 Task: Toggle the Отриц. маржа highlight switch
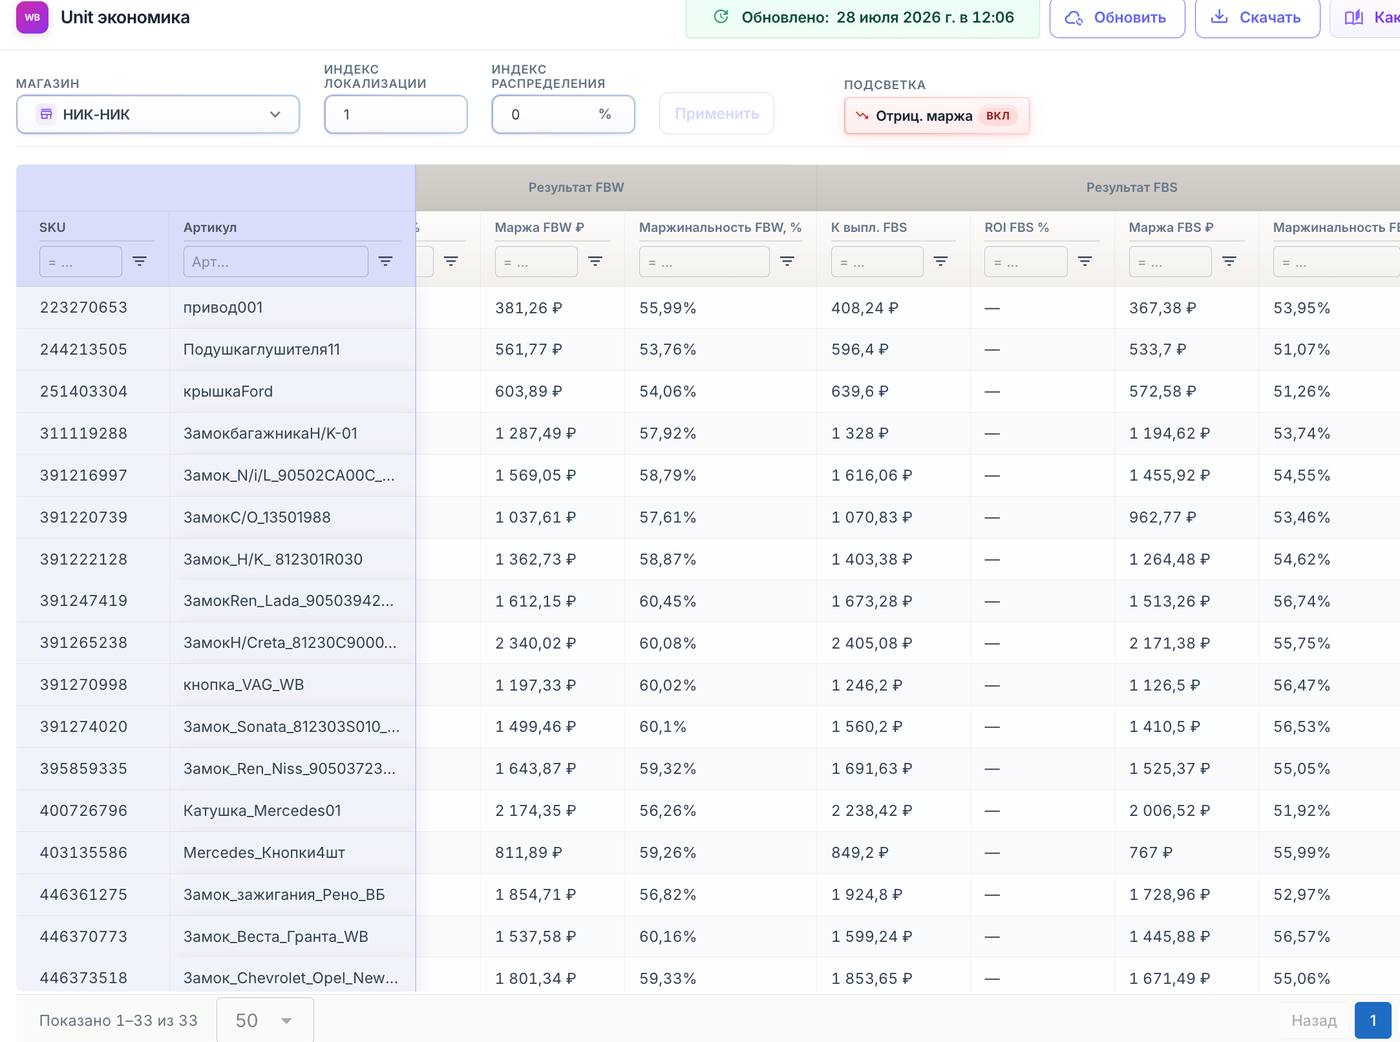coord(936,116)
